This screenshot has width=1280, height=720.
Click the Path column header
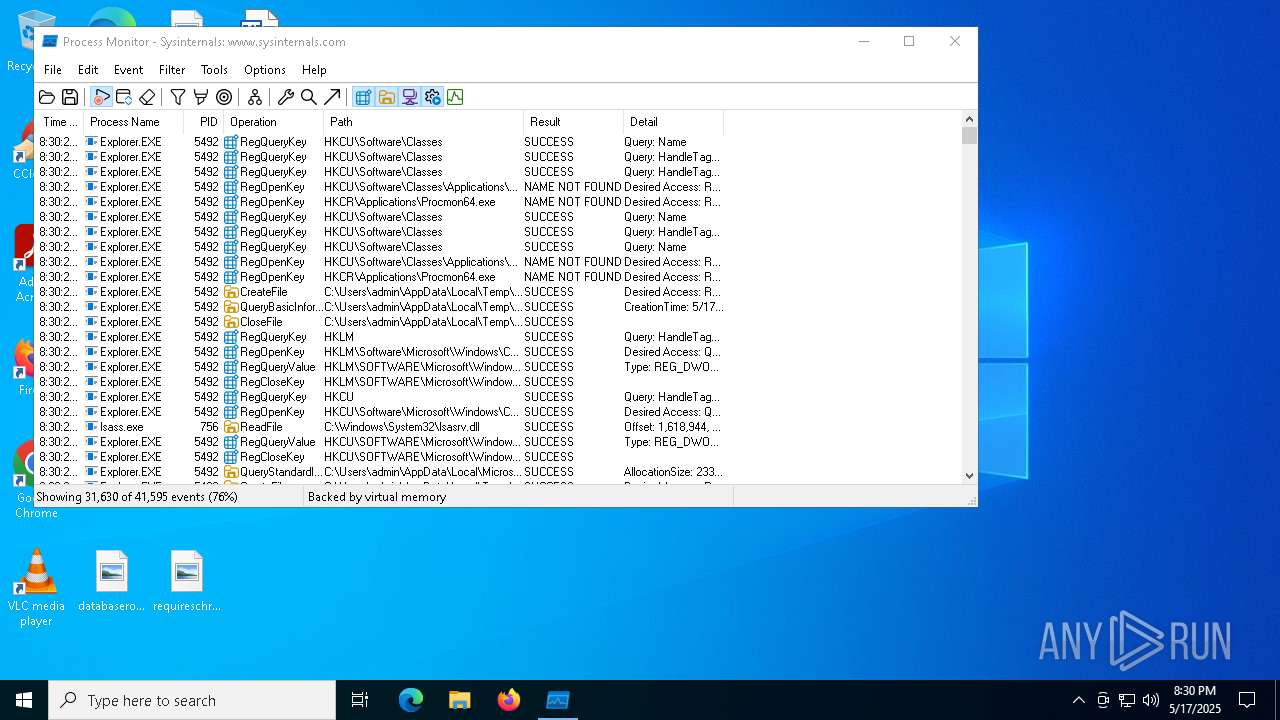423,122
